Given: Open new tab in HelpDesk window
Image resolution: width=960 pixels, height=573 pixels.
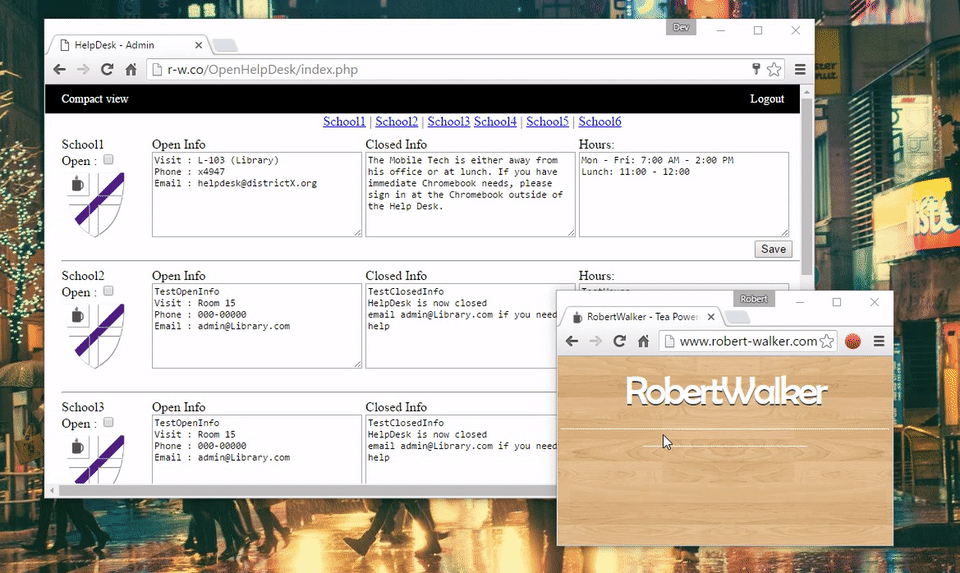Looking at the screenshot, I should [225, 45].
